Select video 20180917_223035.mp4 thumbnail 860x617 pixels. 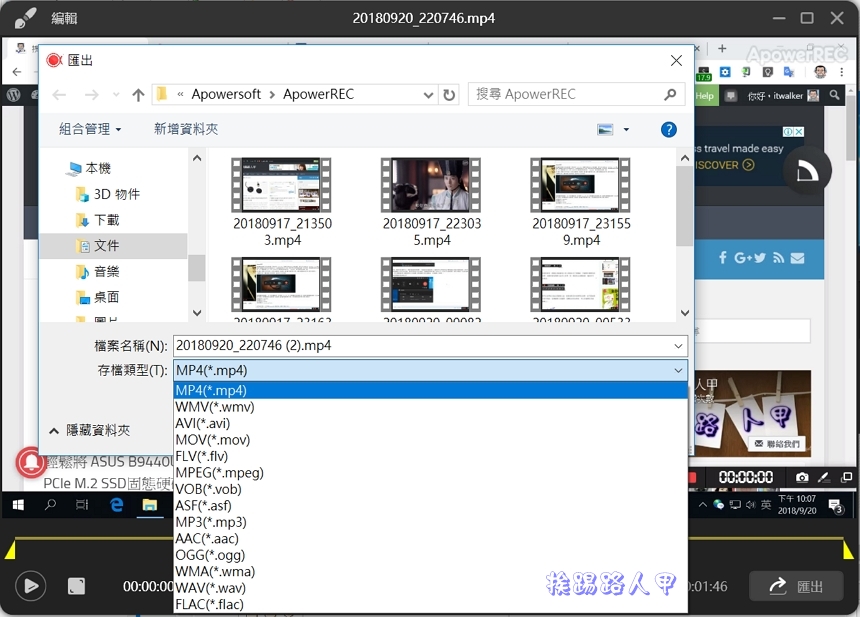(x=432, y=185)
